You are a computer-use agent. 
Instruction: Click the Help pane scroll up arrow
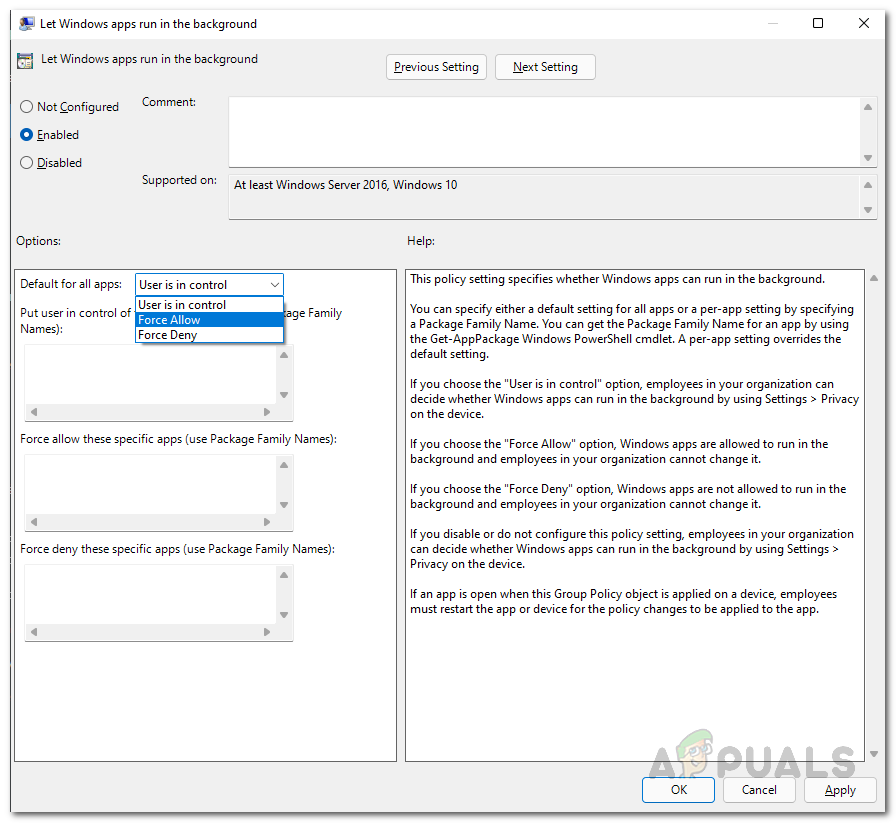coord(874,278)
